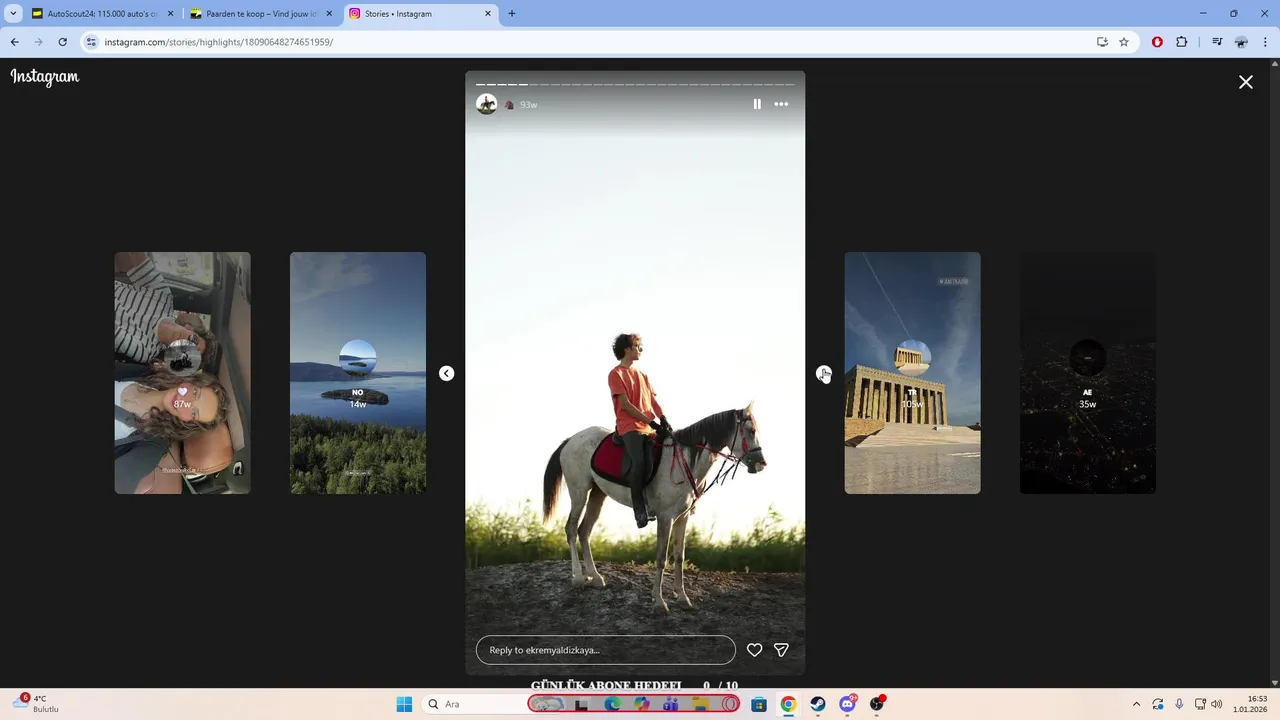Open Discord taskbar icon
The height and width of the screenshot is (720, 1280).
848,704
